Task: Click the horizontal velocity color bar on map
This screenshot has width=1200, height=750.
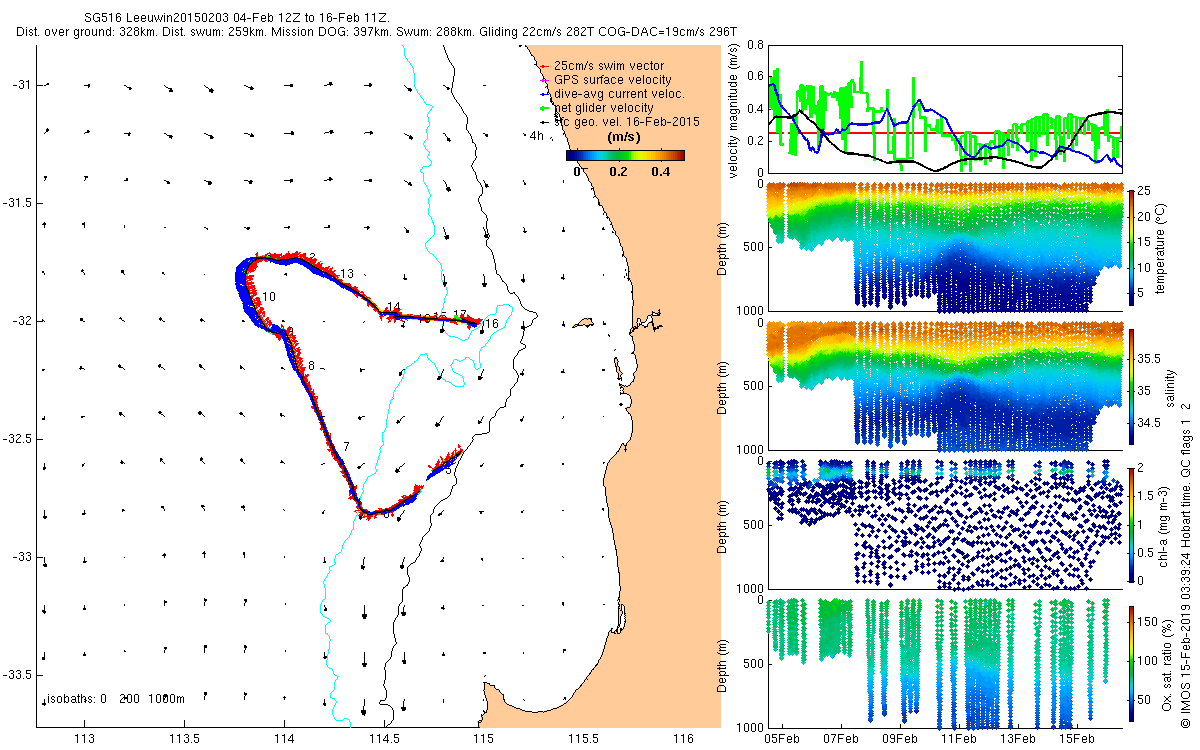Action: point(625,155)
